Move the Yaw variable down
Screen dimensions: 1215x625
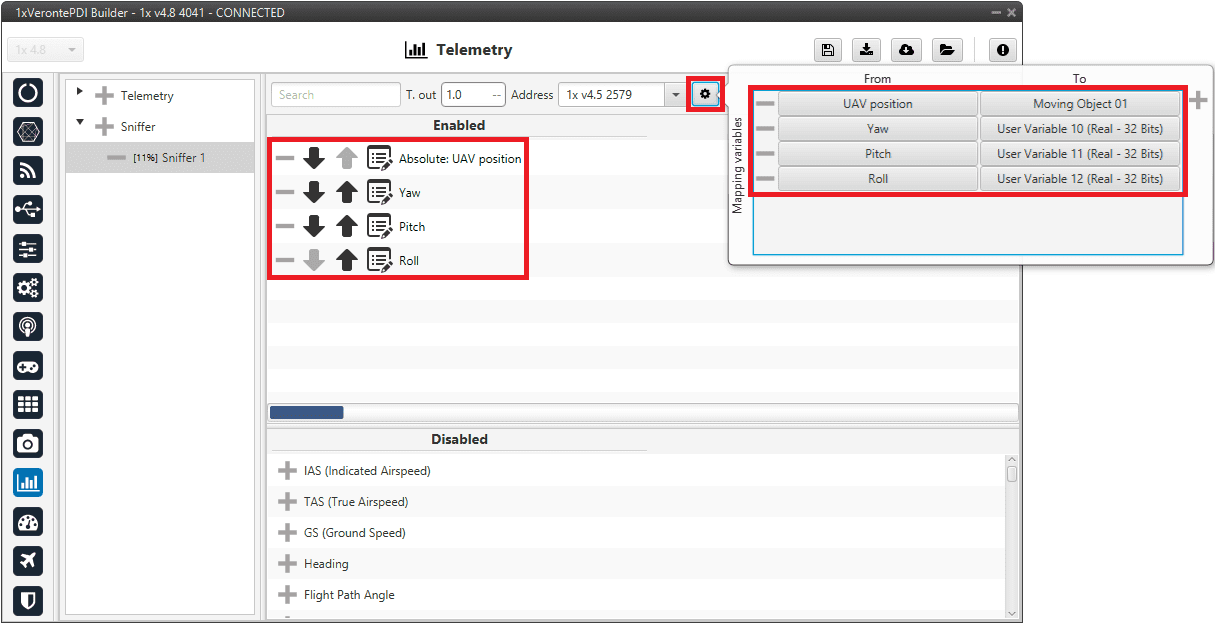click(315, 192)
